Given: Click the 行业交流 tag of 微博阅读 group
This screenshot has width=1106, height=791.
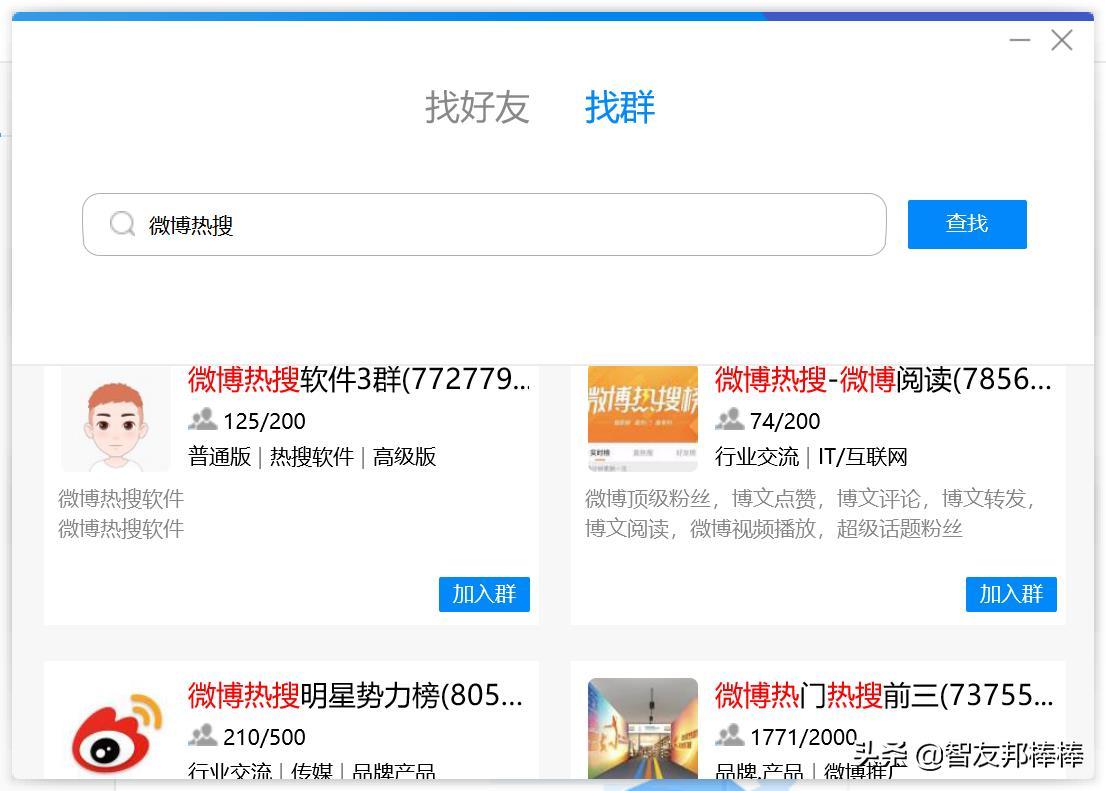Looking at the screenshot, I should 757,457.
